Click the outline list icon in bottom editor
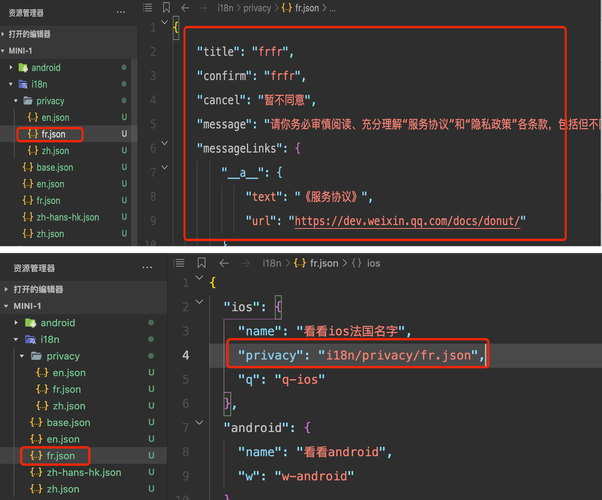Viewport: 602px width, 500px height. point(179,263)
